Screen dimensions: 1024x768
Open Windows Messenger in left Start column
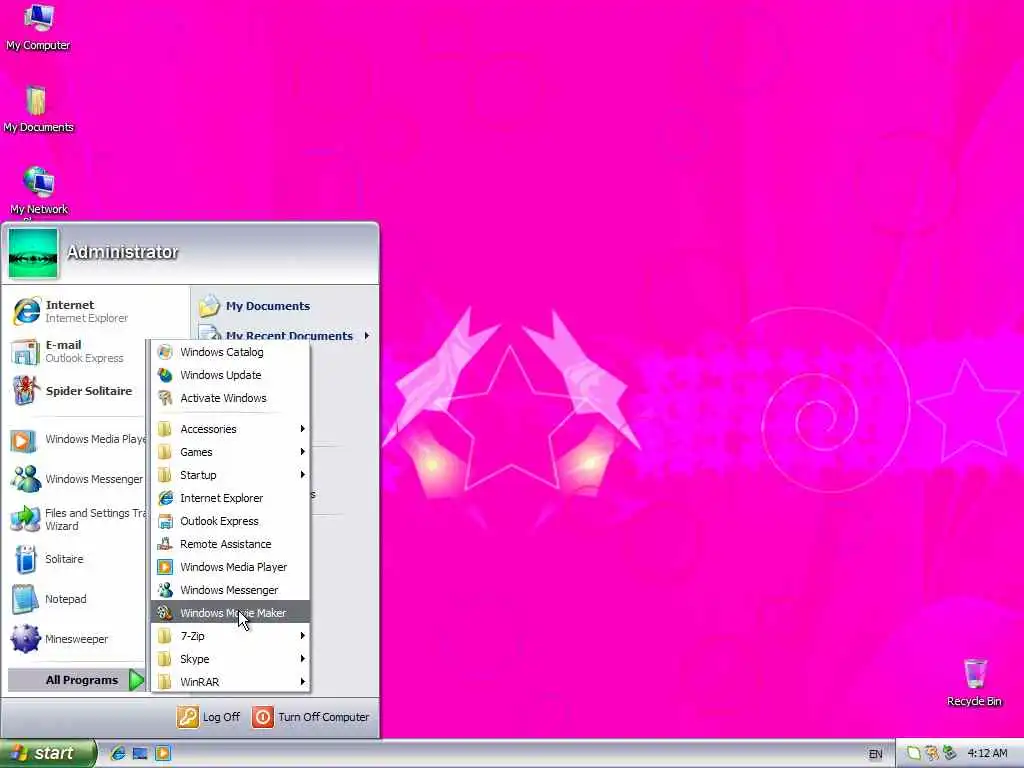77,479
